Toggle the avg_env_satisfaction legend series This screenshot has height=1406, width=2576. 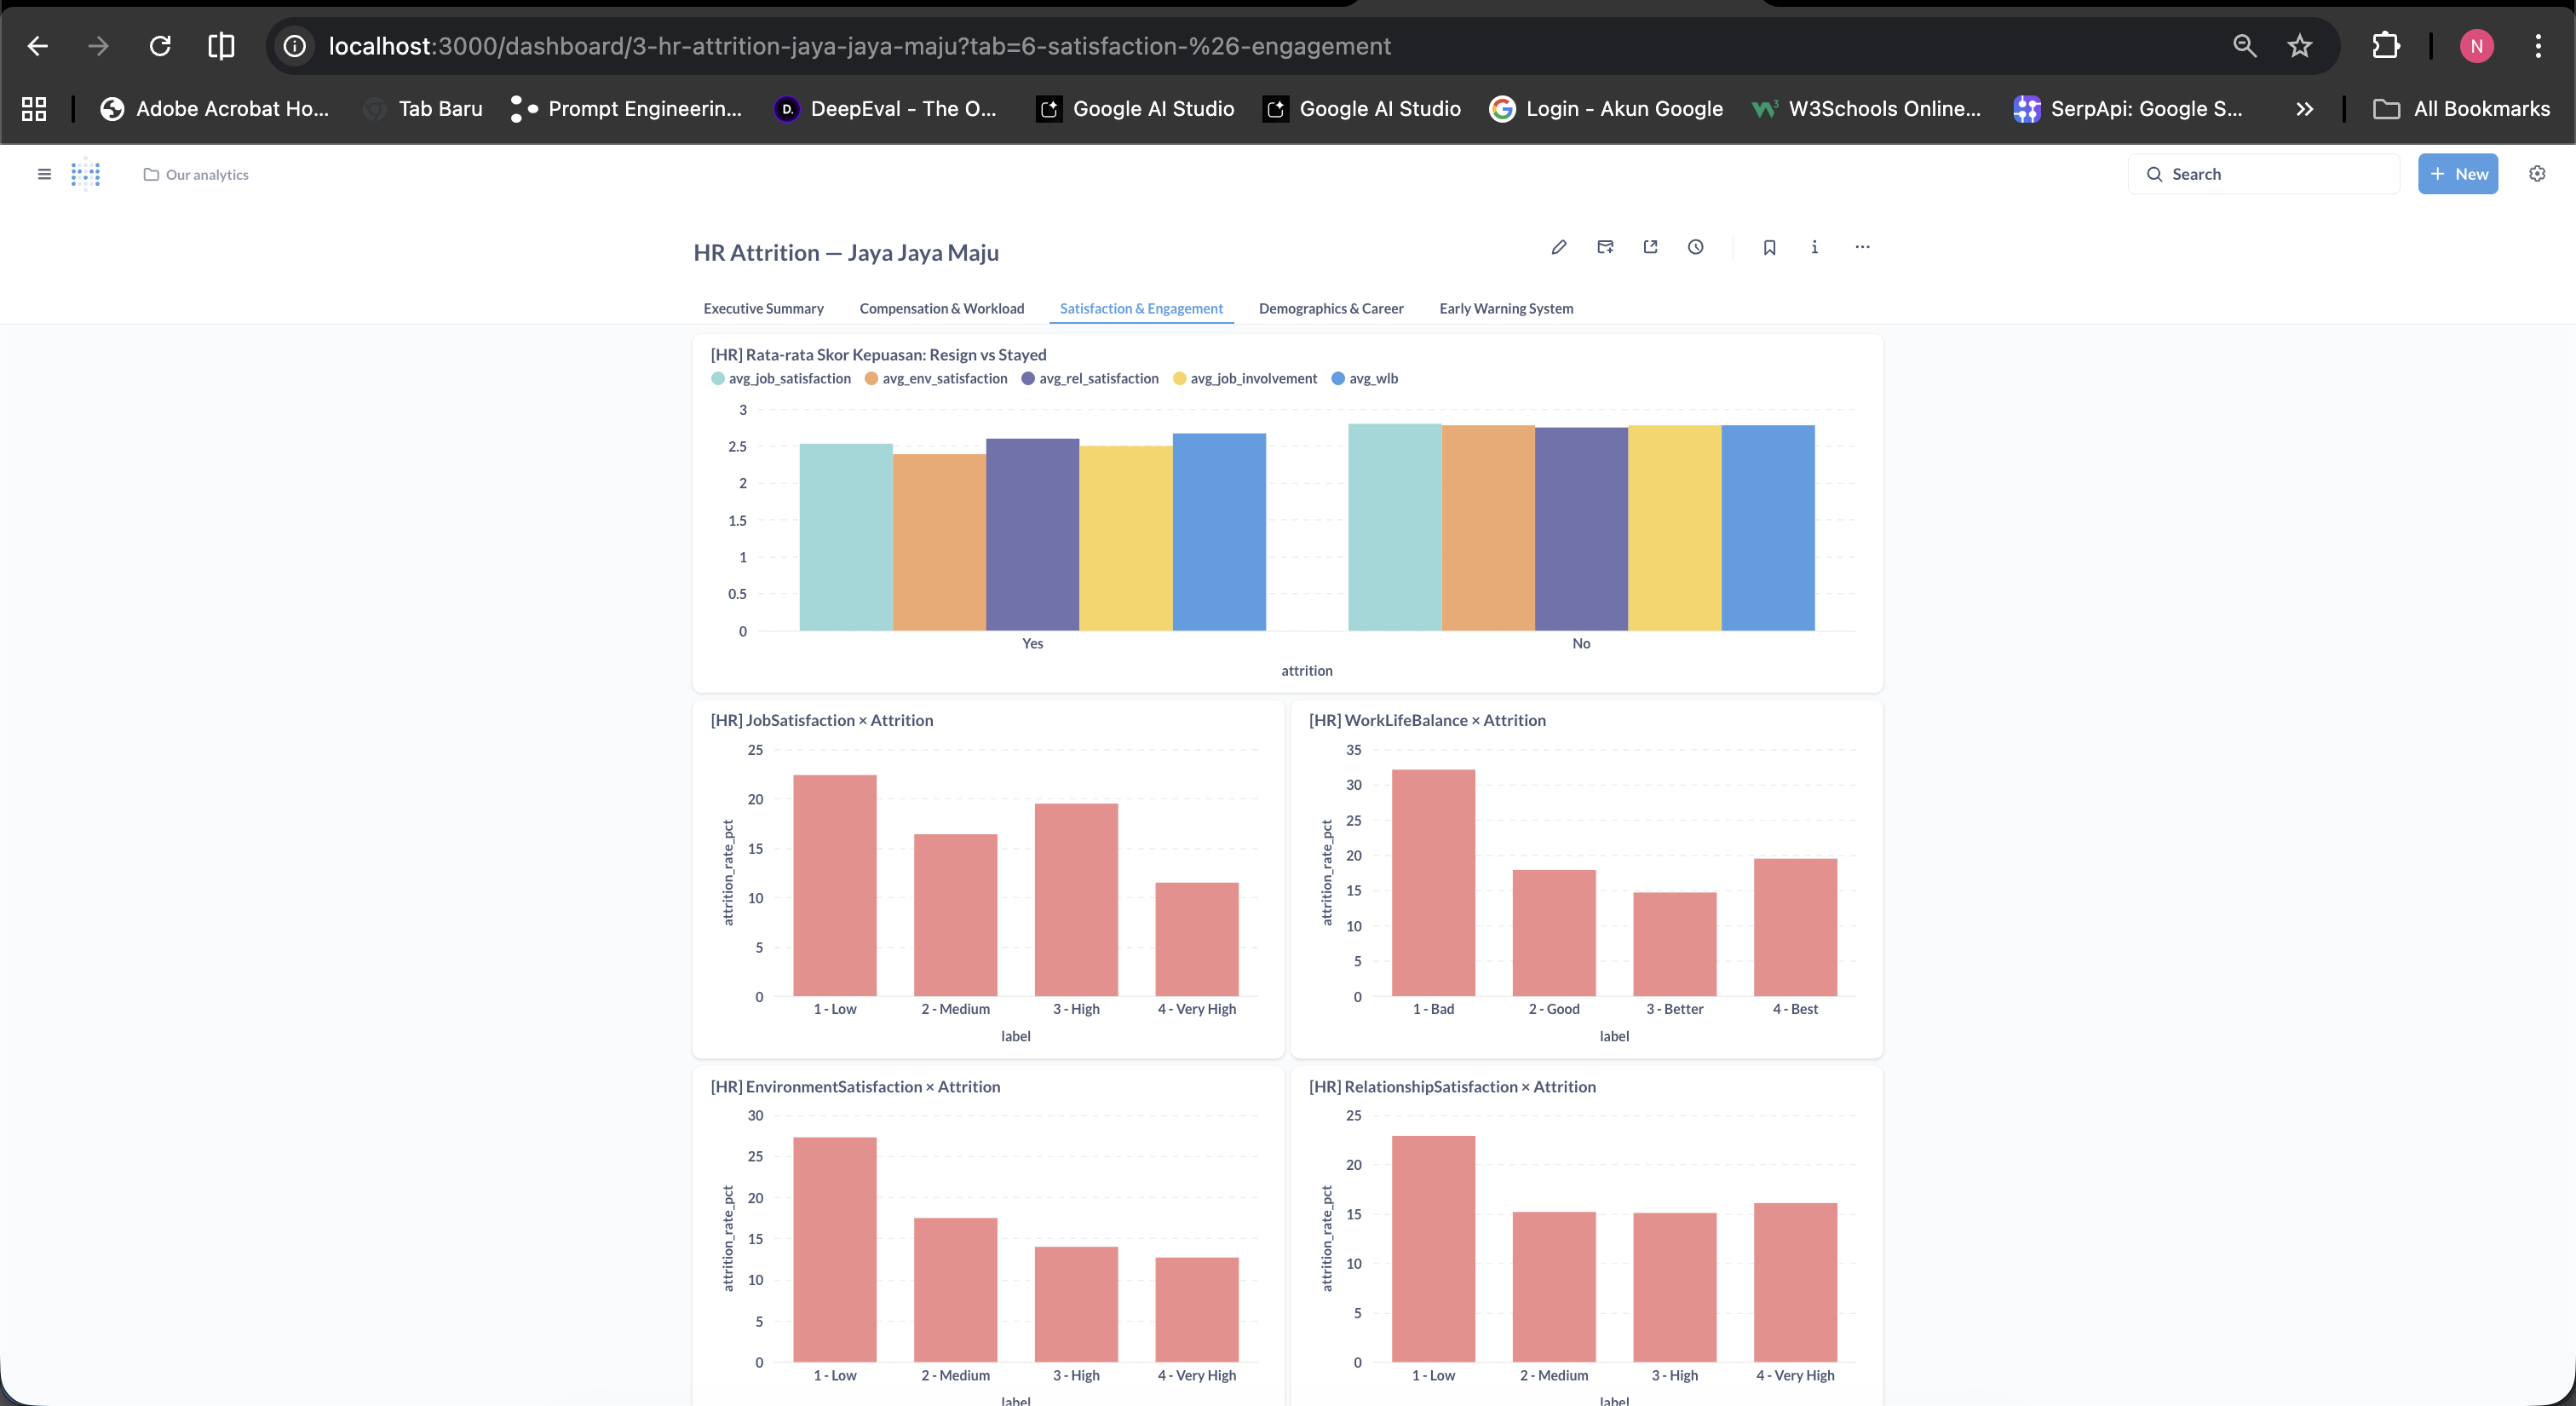pyautogui.click(x=936, y=379)
